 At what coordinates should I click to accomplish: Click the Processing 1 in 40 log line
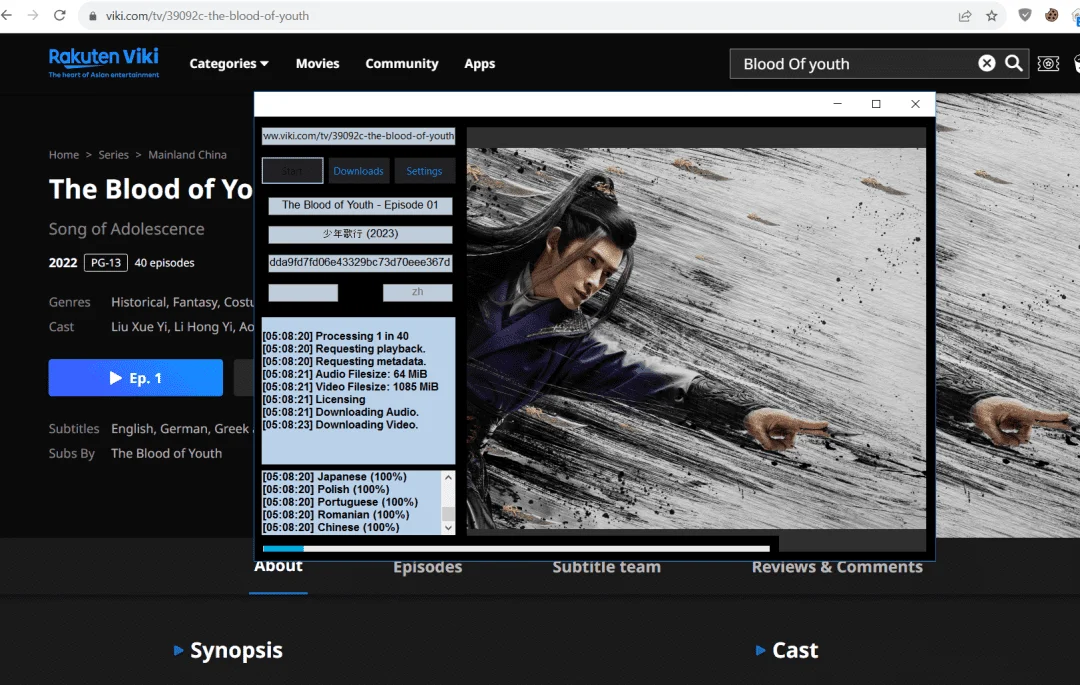(335, 336)
